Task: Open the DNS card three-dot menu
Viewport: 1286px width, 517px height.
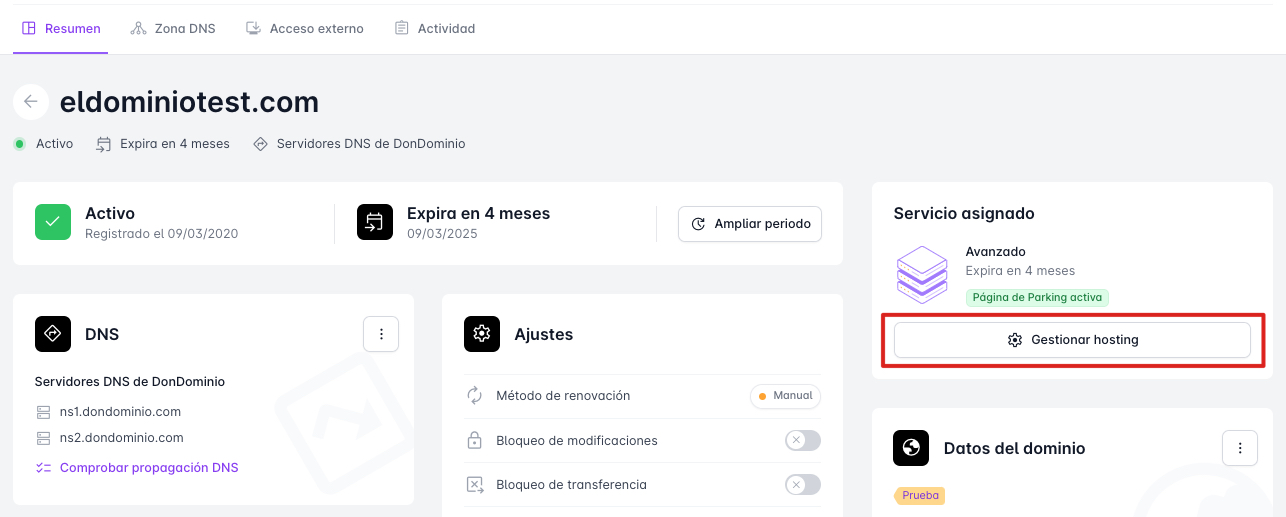Action: pyautogui.click(x=381, y=334)
